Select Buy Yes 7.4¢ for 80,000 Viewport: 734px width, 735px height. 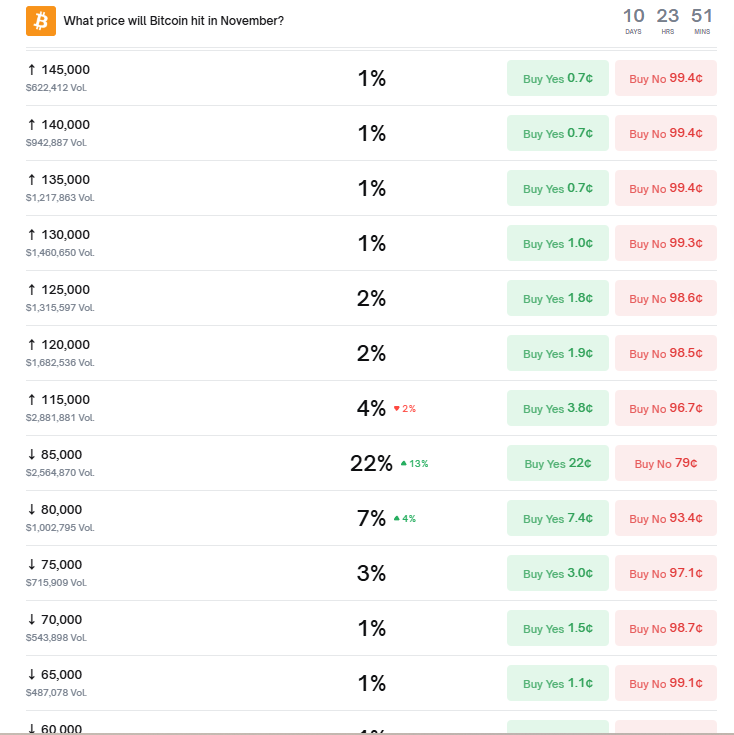(557, 518)
